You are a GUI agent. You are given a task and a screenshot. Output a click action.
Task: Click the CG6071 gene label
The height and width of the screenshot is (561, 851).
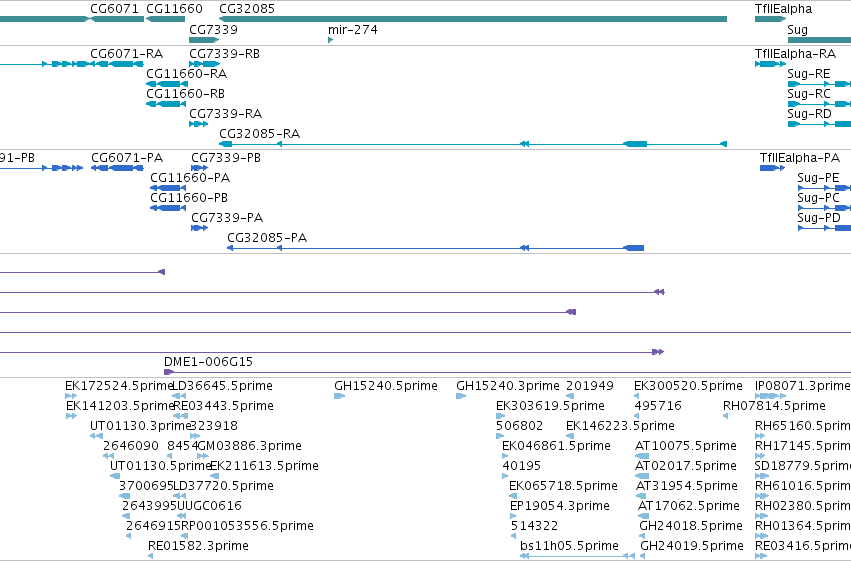[115, 9]
